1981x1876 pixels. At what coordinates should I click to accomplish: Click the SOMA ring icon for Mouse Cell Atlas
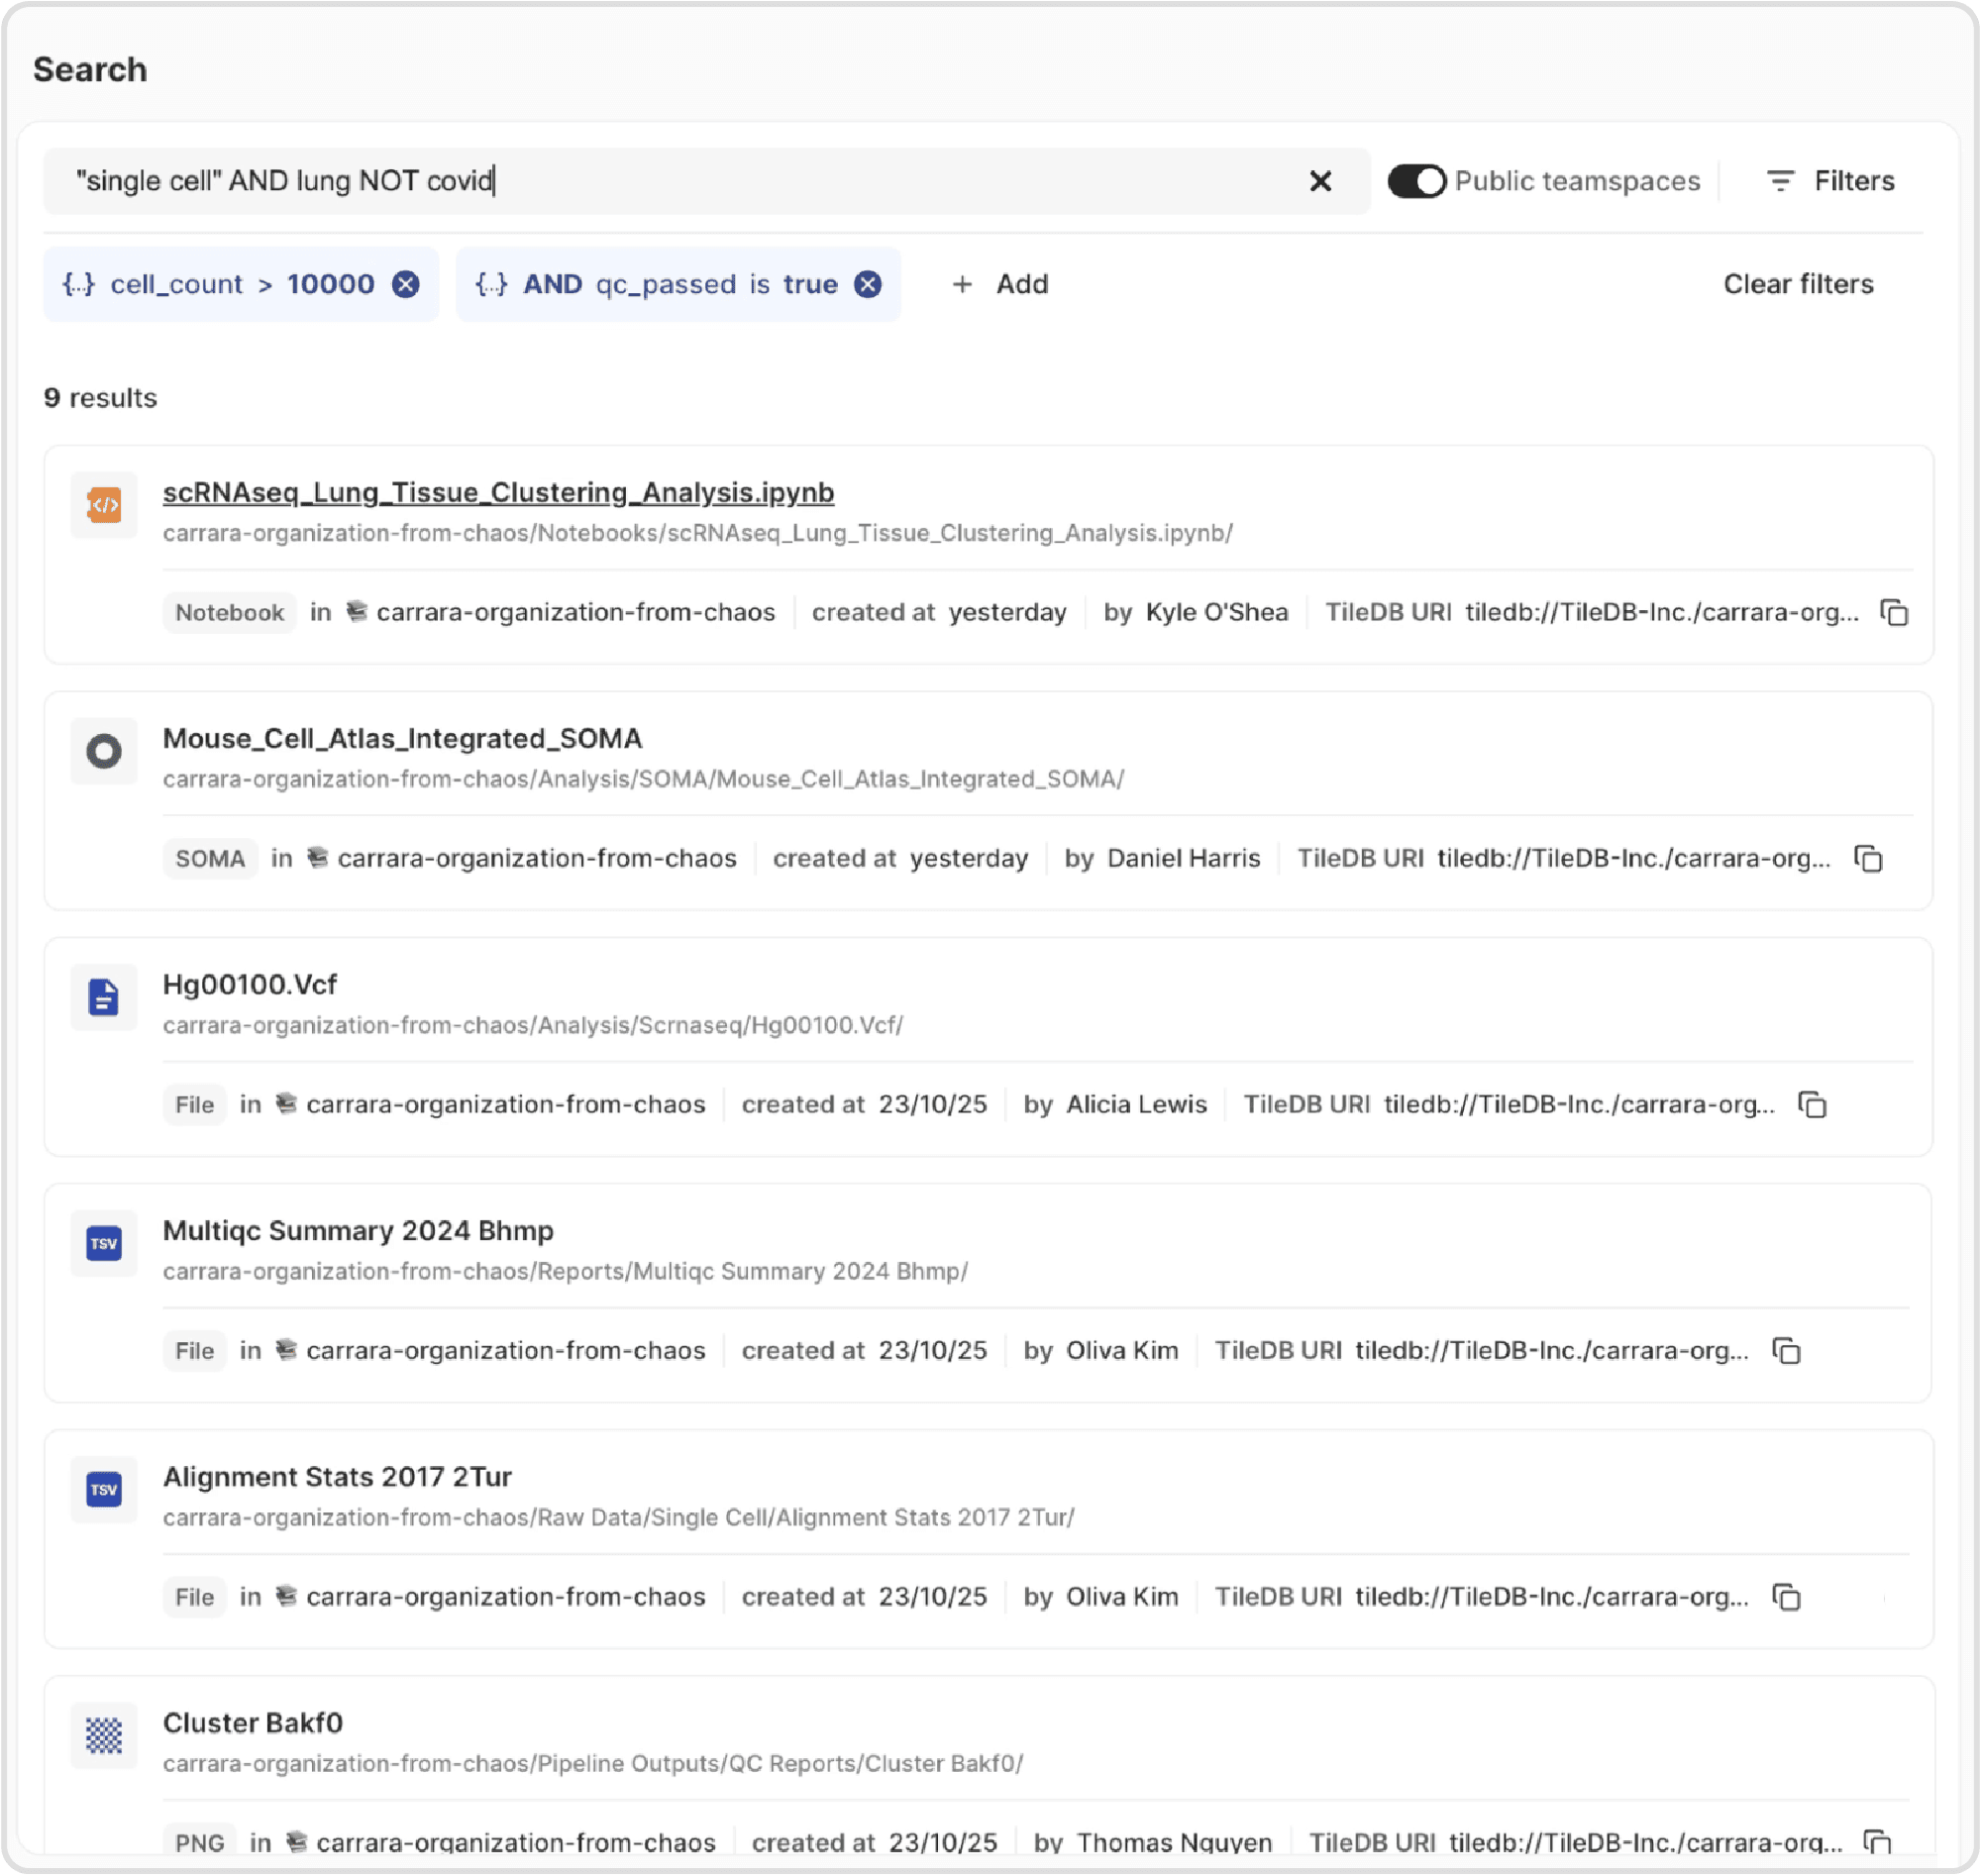pyautogui.click(x=104, y=751)
